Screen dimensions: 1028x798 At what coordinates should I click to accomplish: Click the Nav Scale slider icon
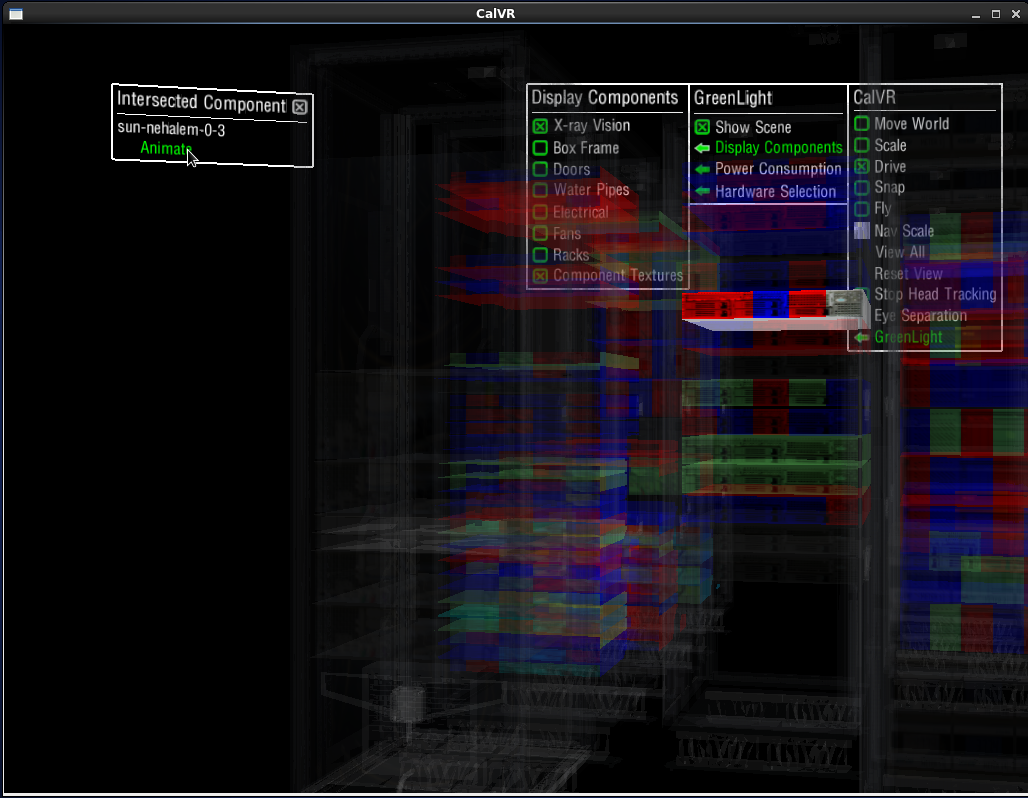(861, 231)
